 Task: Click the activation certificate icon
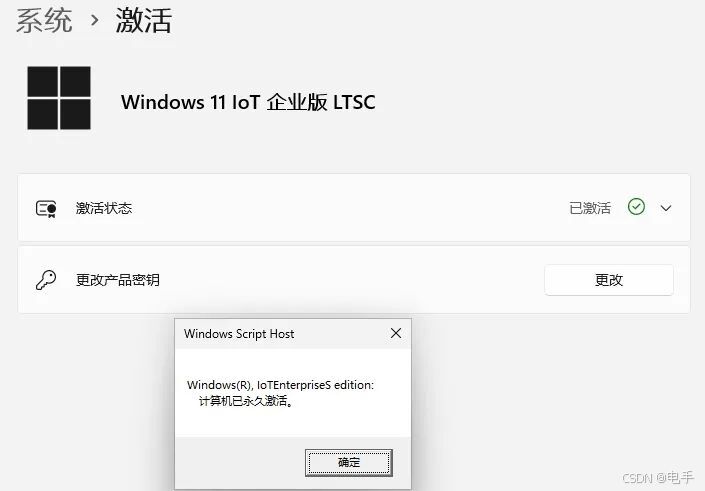(x=46, y=209)
